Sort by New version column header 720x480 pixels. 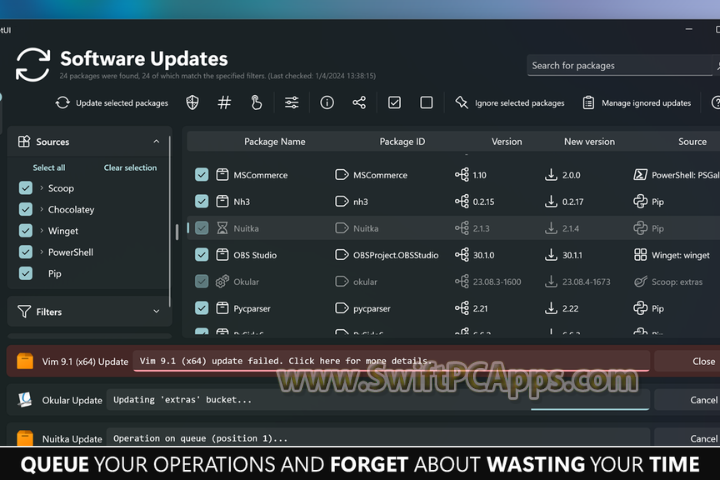pyautogui.click(x=589, y=141)
